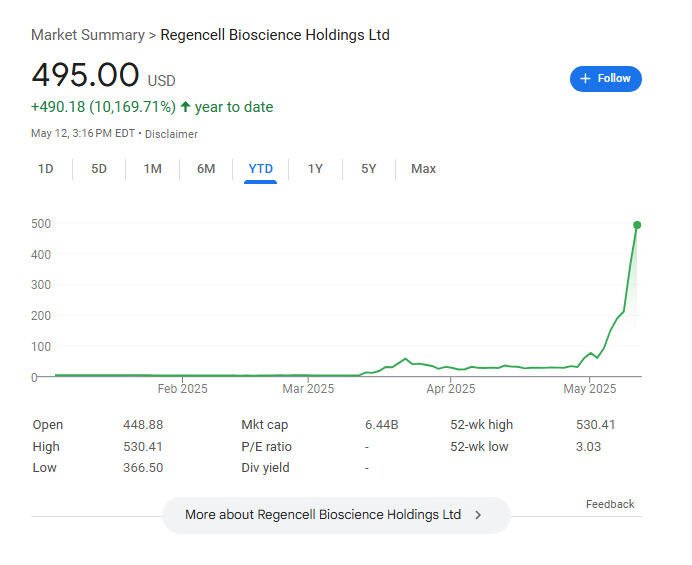This screenshot has width=692, height=565.
Task: Show the 1Y chart range
Action: (315, 169)
